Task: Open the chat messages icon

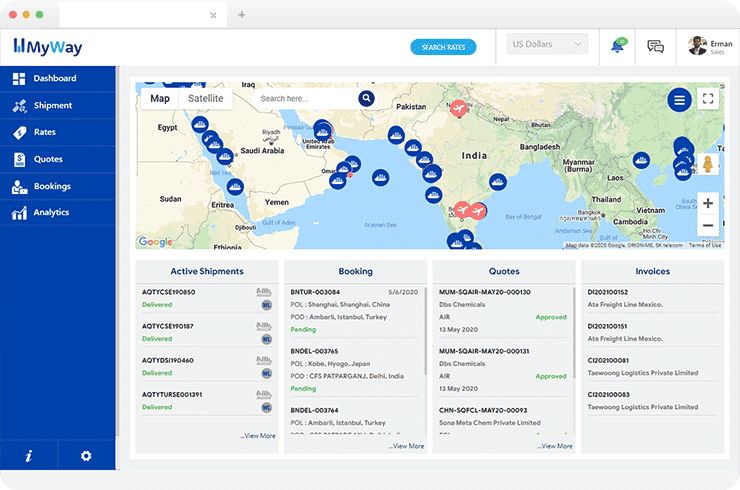Action: pos(656,46)
